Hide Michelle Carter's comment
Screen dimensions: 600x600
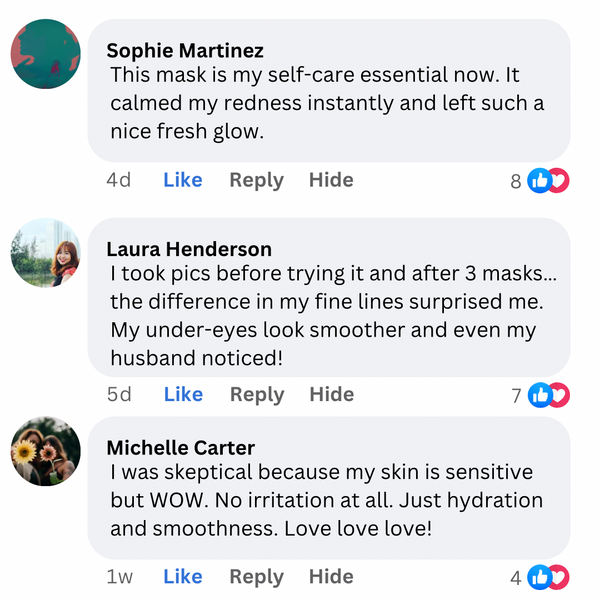tap(331, 576)
